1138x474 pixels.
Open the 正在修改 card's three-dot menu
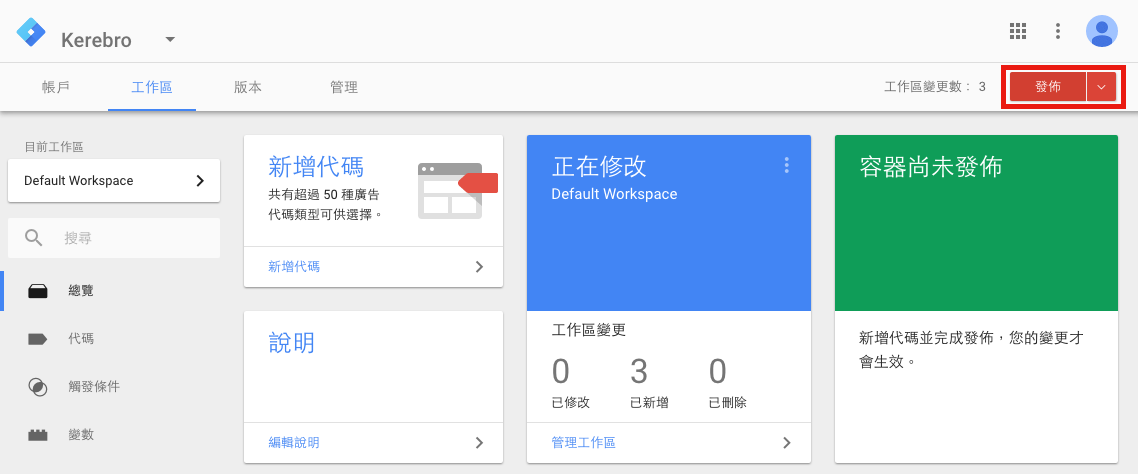coord(786,165)
